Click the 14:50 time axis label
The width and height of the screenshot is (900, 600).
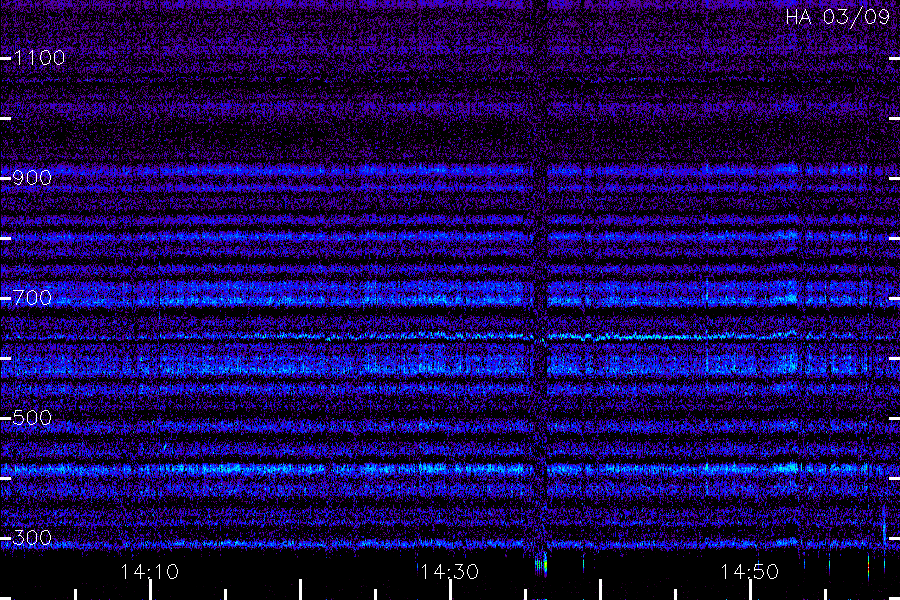click(x=750, y=572)
